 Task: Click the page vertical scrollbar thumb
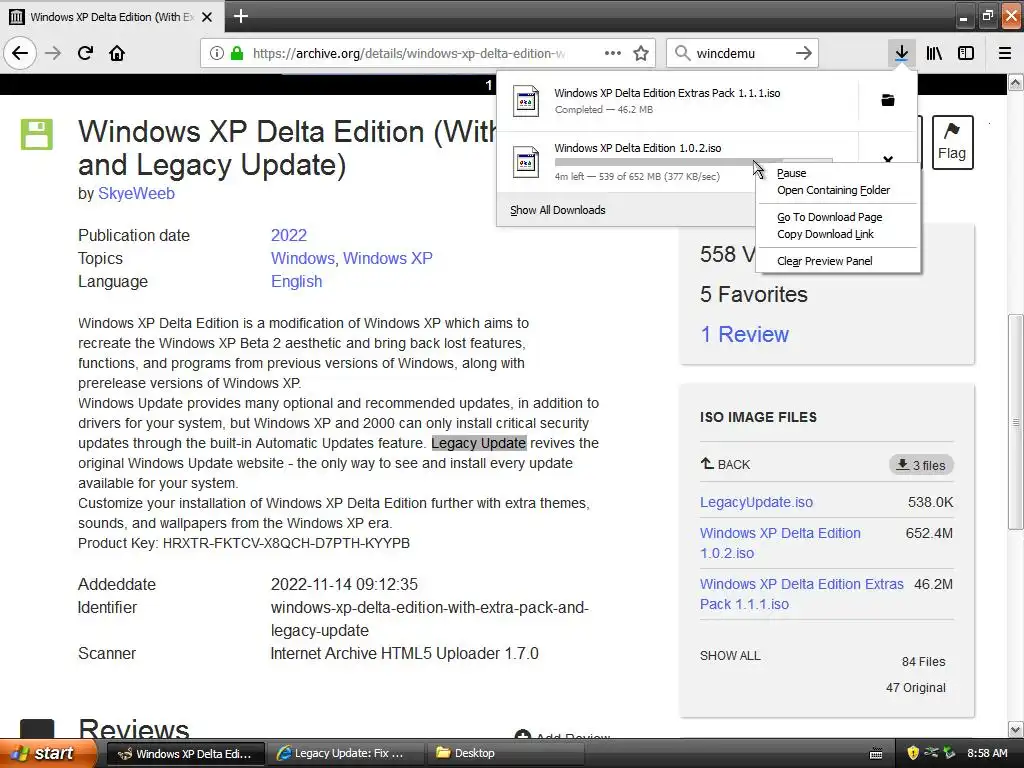[1016, 422]
